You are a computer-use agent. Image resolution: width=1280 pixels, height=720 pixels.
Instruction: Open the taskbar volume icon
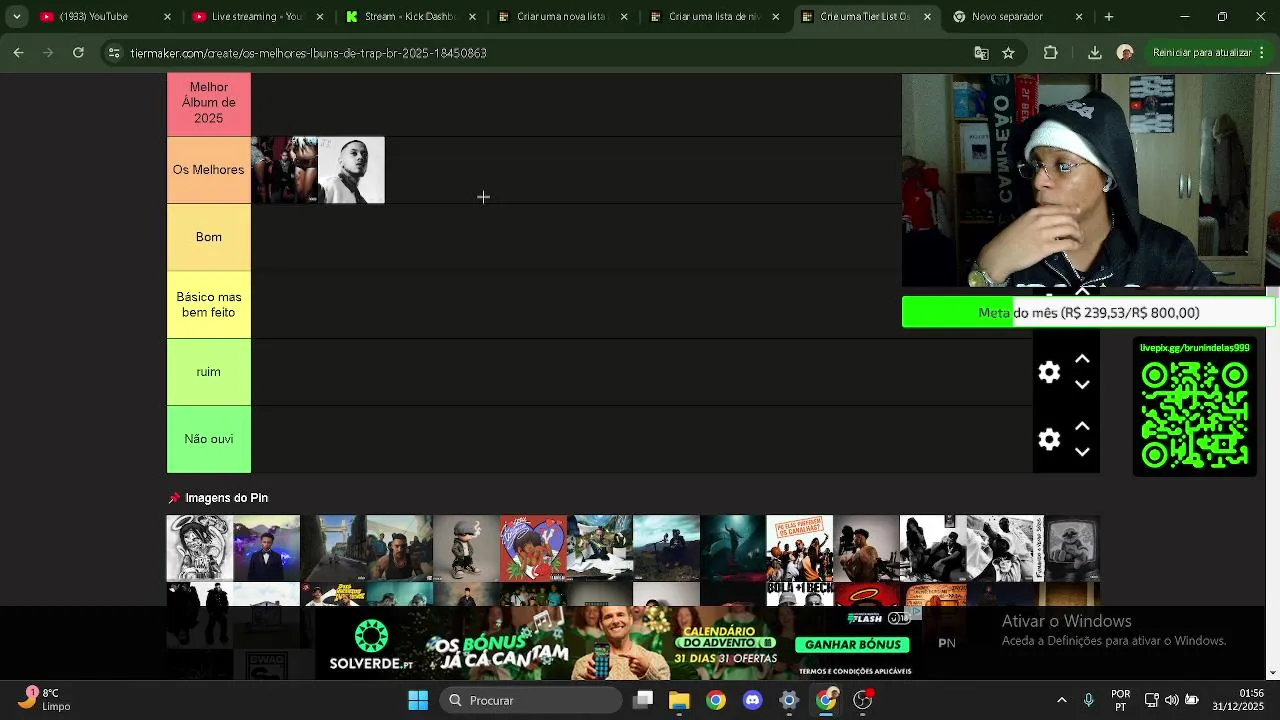tap(1171, 700)
